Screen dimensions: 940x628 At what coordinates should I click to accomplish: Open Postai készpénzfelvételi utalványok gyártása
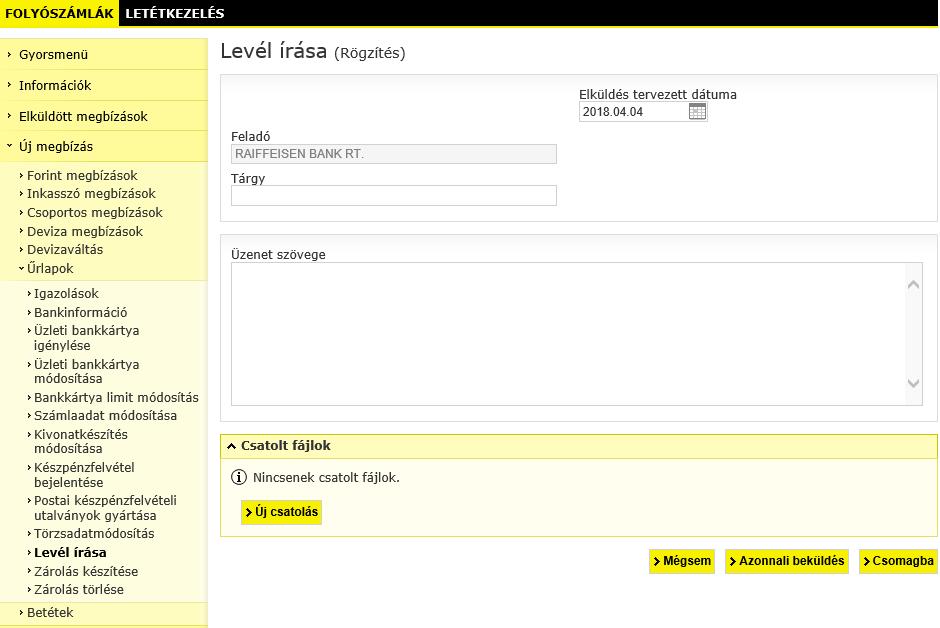[x=105, y=508]
